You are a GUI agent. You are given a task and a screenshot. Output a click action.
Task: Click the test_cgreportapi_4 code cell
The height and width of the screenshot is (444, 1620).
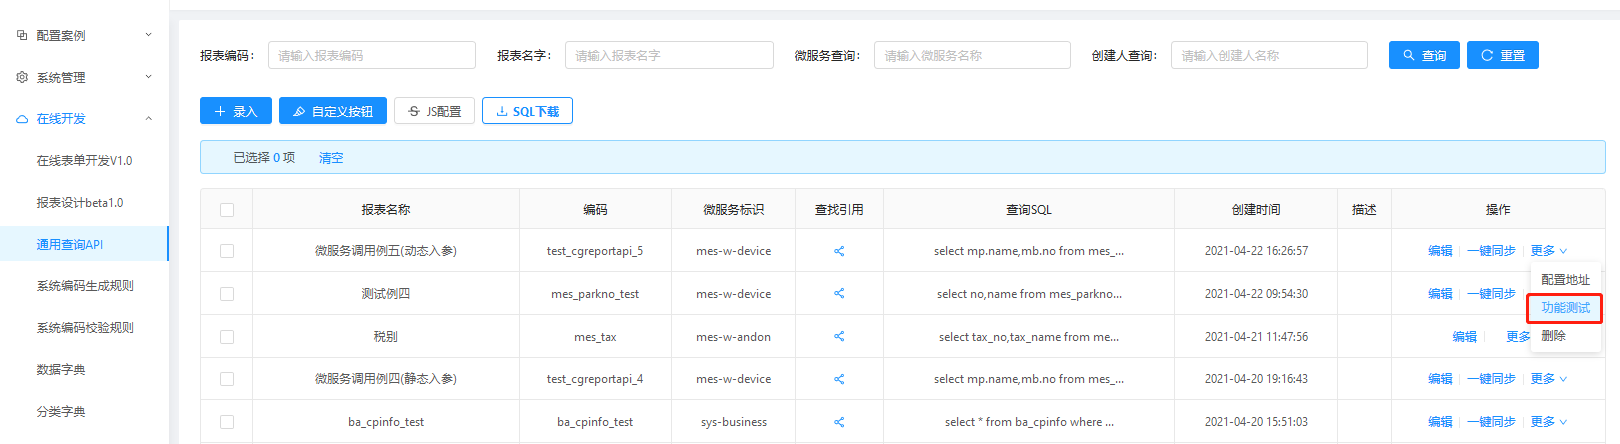pos(595,379)
